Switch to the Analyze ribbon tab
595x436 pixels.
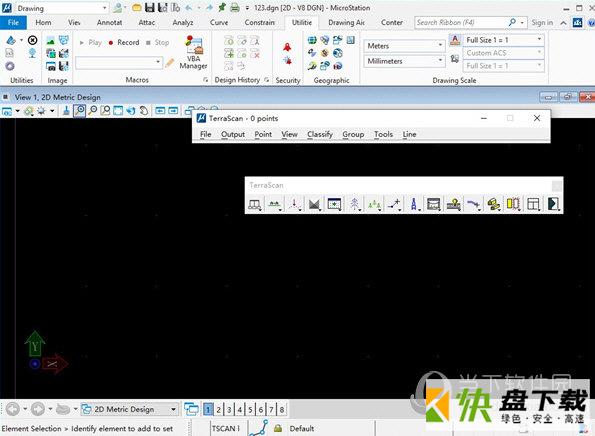pyautogui.click(x=183, y=22)
